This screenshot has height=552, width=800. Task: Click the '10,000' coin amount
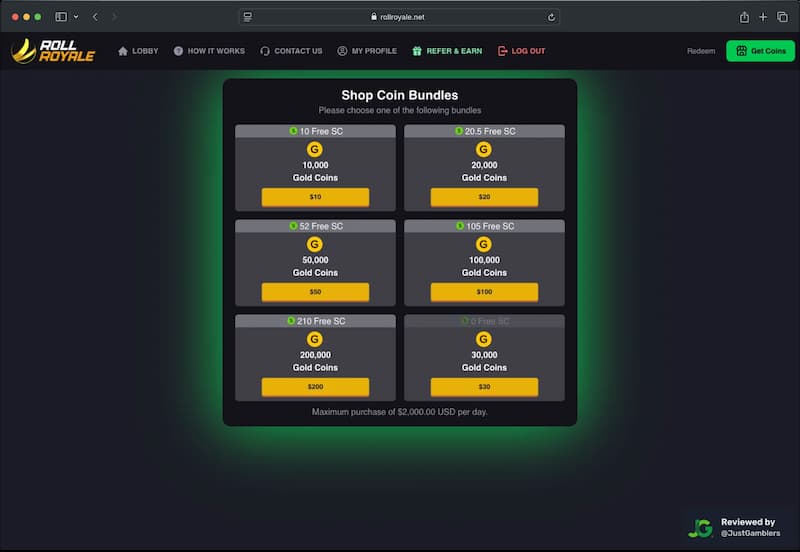tap(315, 165)
